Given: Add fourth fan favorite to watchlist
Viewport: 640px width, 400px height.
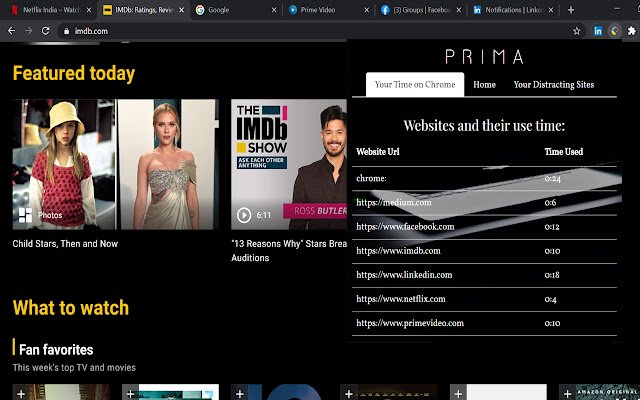Looking at the screenshot, I should pos(349,393).
